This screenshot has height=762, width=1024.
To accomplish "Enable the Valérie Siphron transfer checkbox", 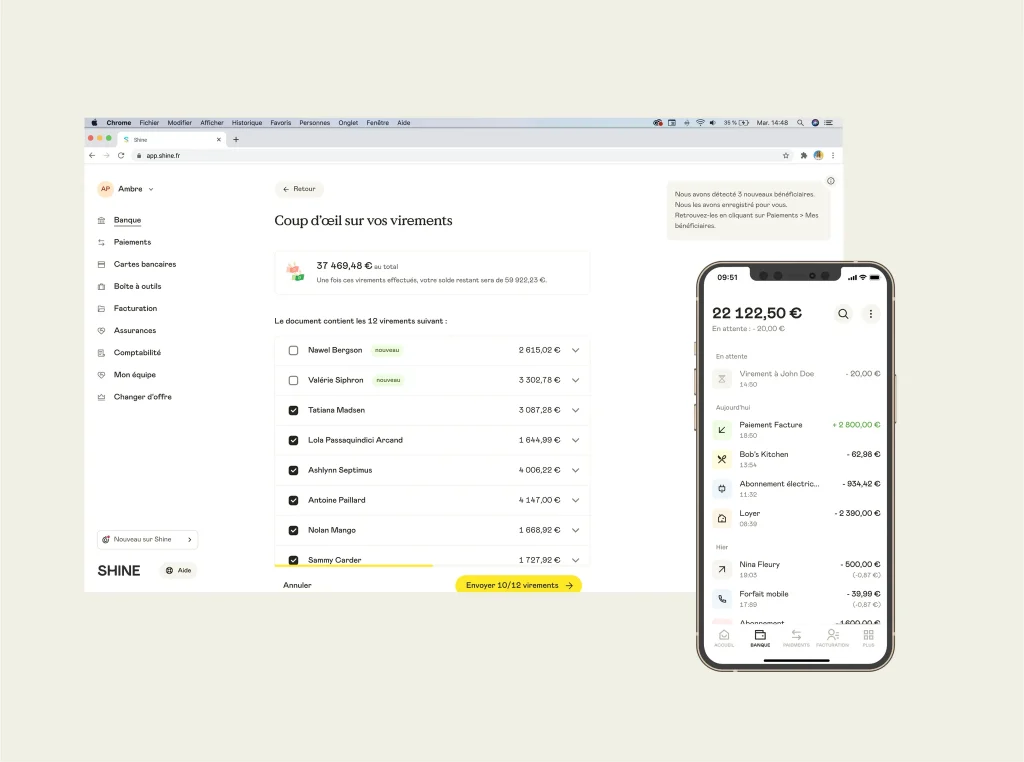I will [x=293, y=381].
